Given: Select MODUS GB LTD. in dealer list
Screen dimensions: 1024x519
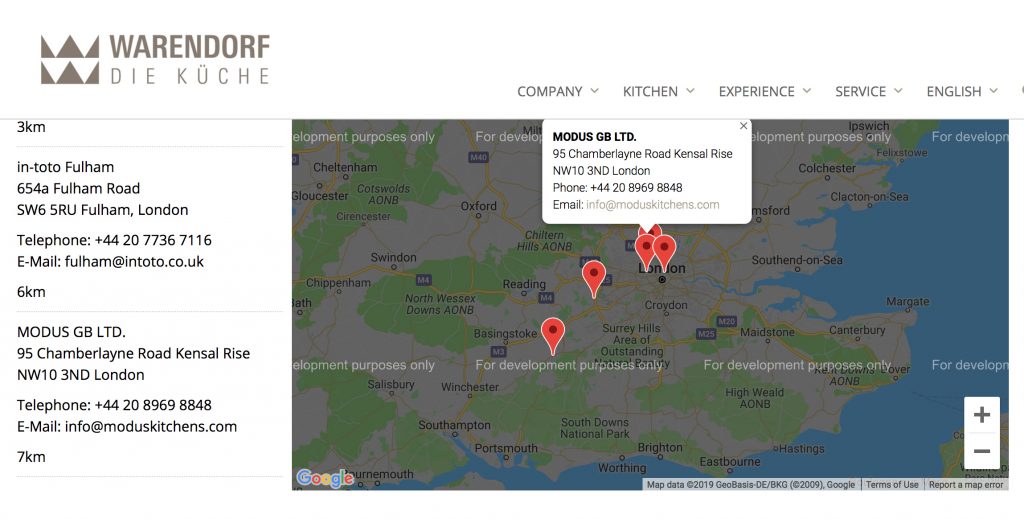Looking at the screenshot, I should point(71,332).
